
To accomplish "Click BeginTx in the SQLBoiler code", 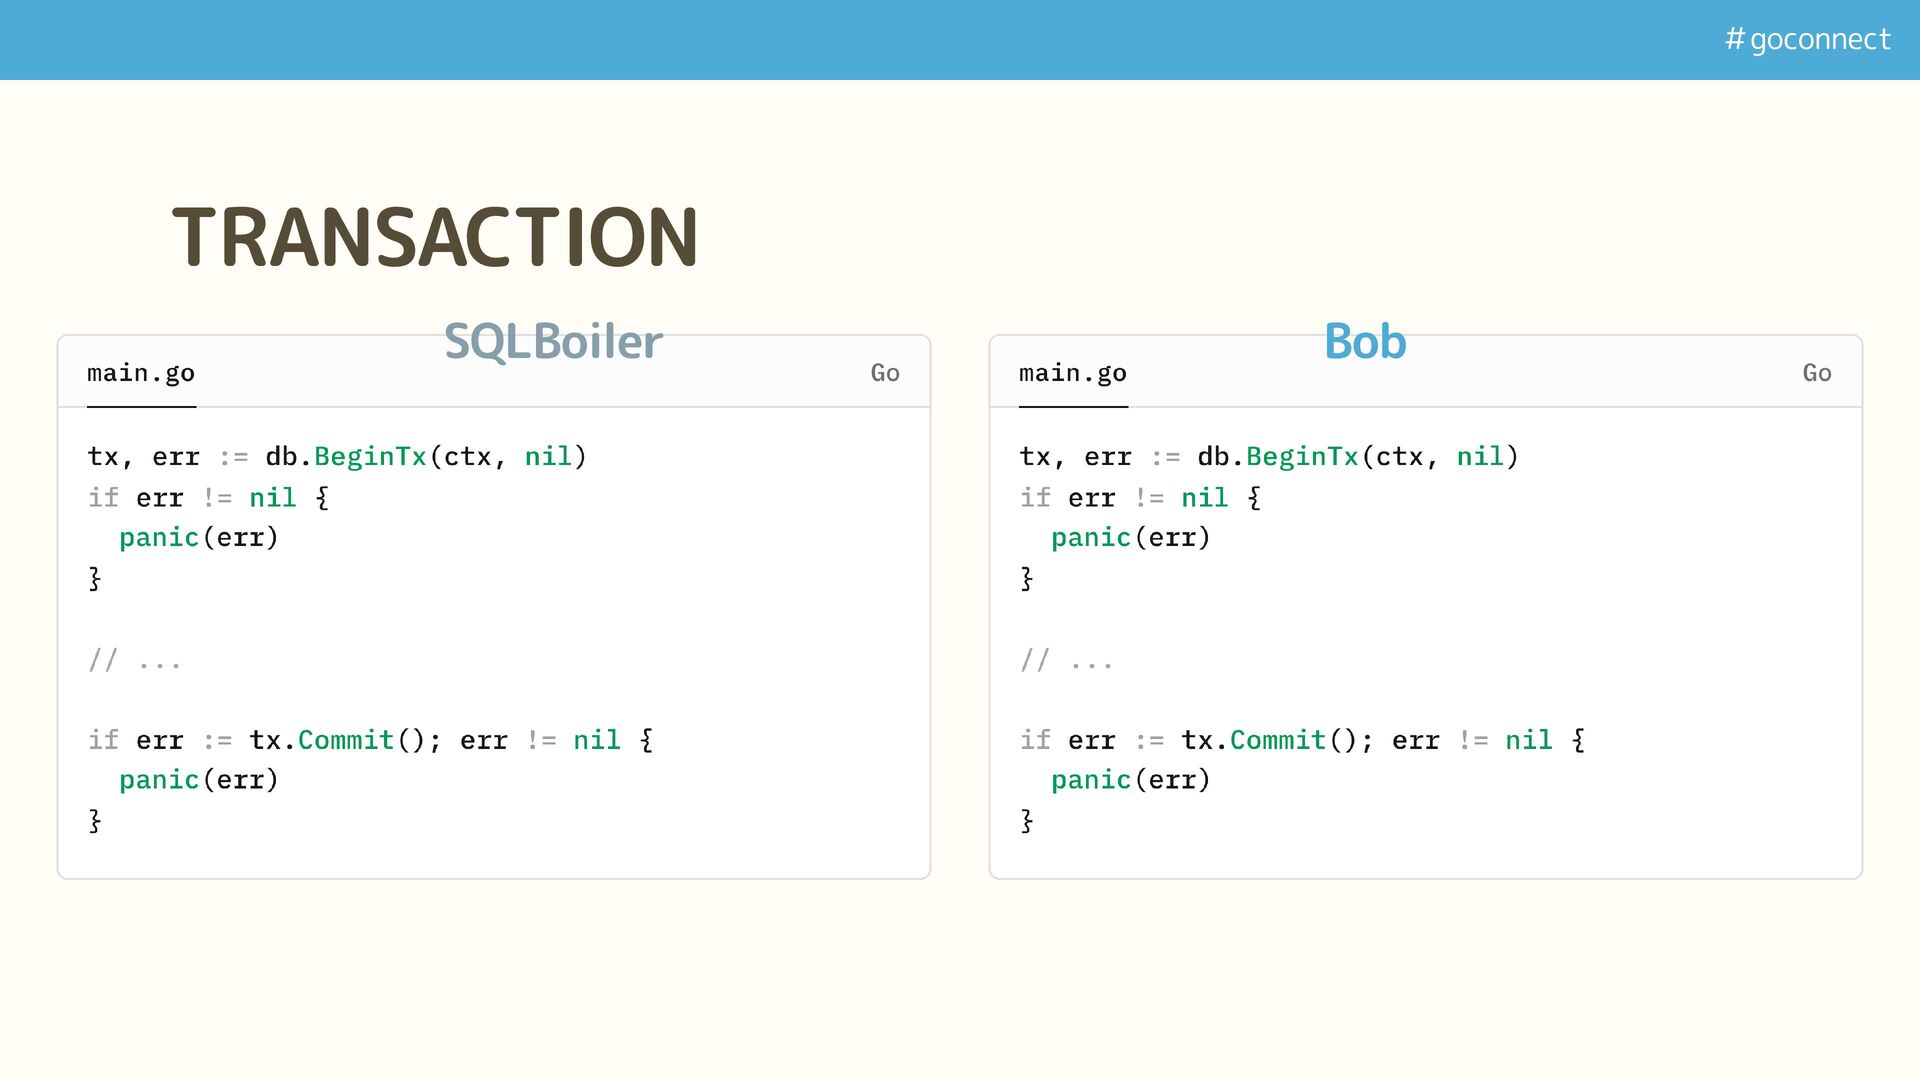I will pos(370,457).
